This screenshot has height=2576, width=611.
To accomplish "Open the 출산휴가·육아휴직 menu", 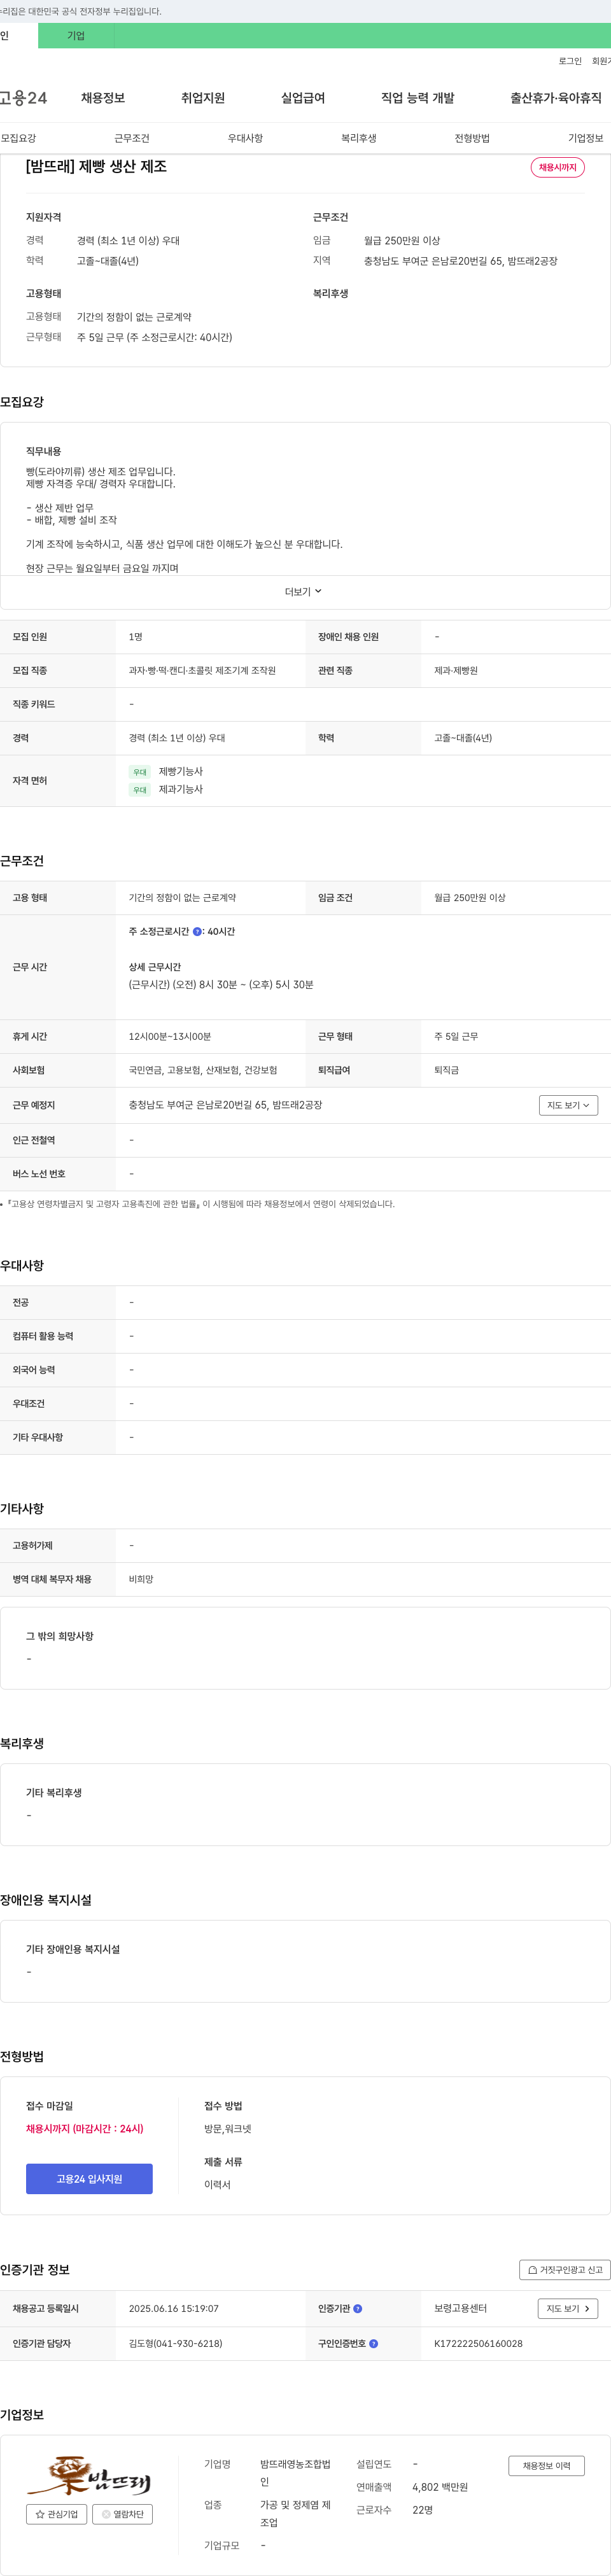I will (x=556, y=98).
